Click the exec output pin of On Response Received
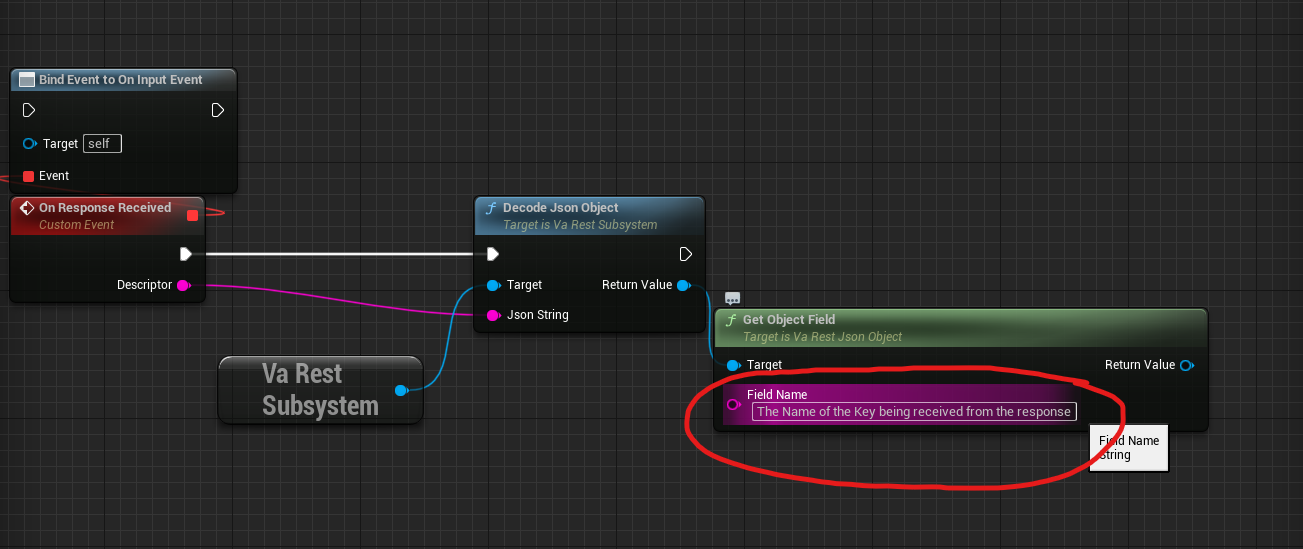This screenshot has width=1303, height=549. 185,254
